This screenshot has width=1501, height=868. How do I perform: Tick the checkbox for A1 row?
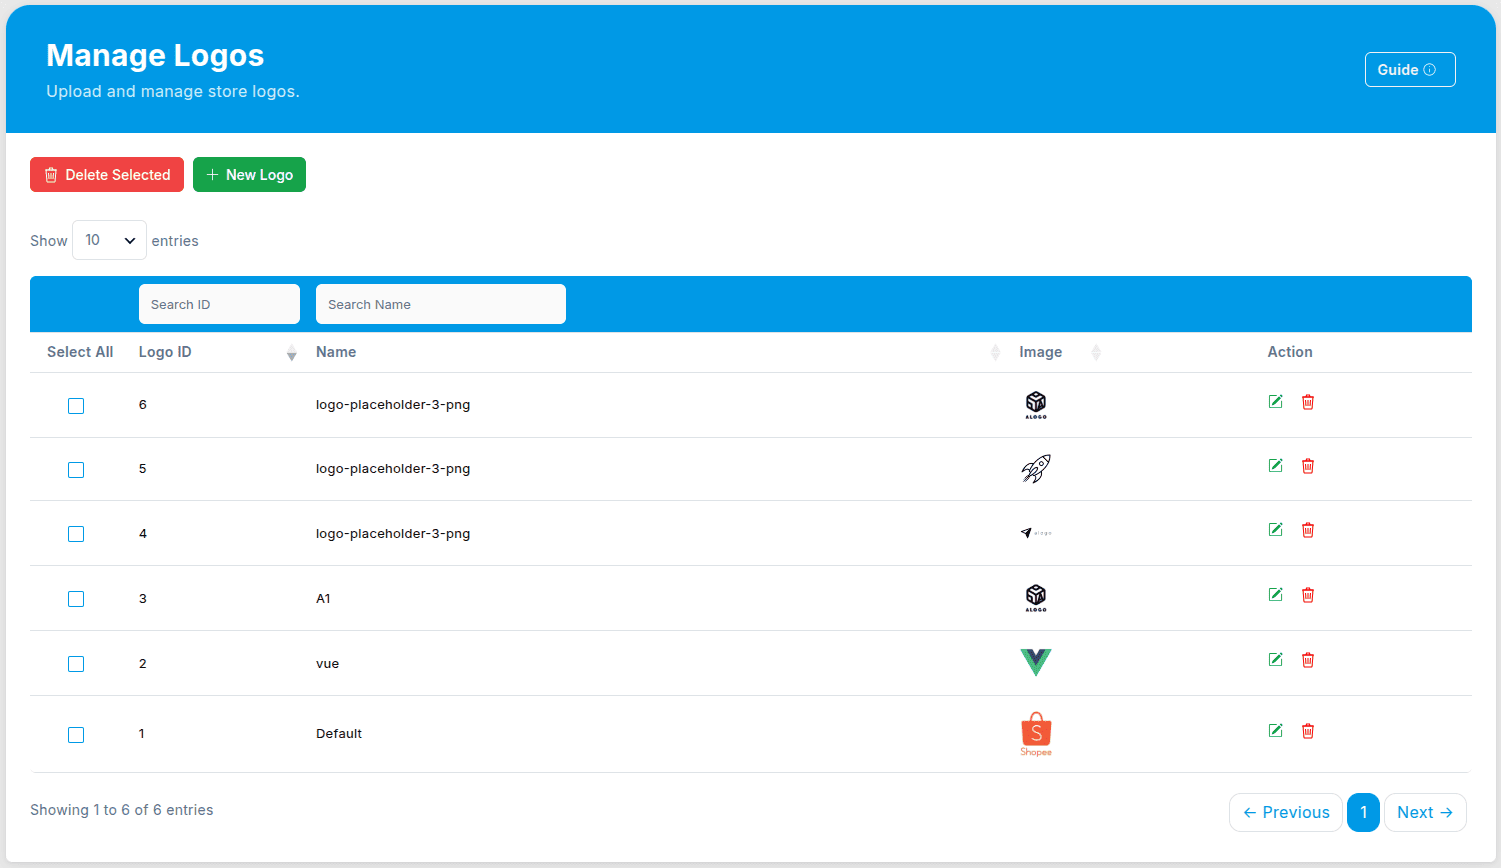click(76, 599)
